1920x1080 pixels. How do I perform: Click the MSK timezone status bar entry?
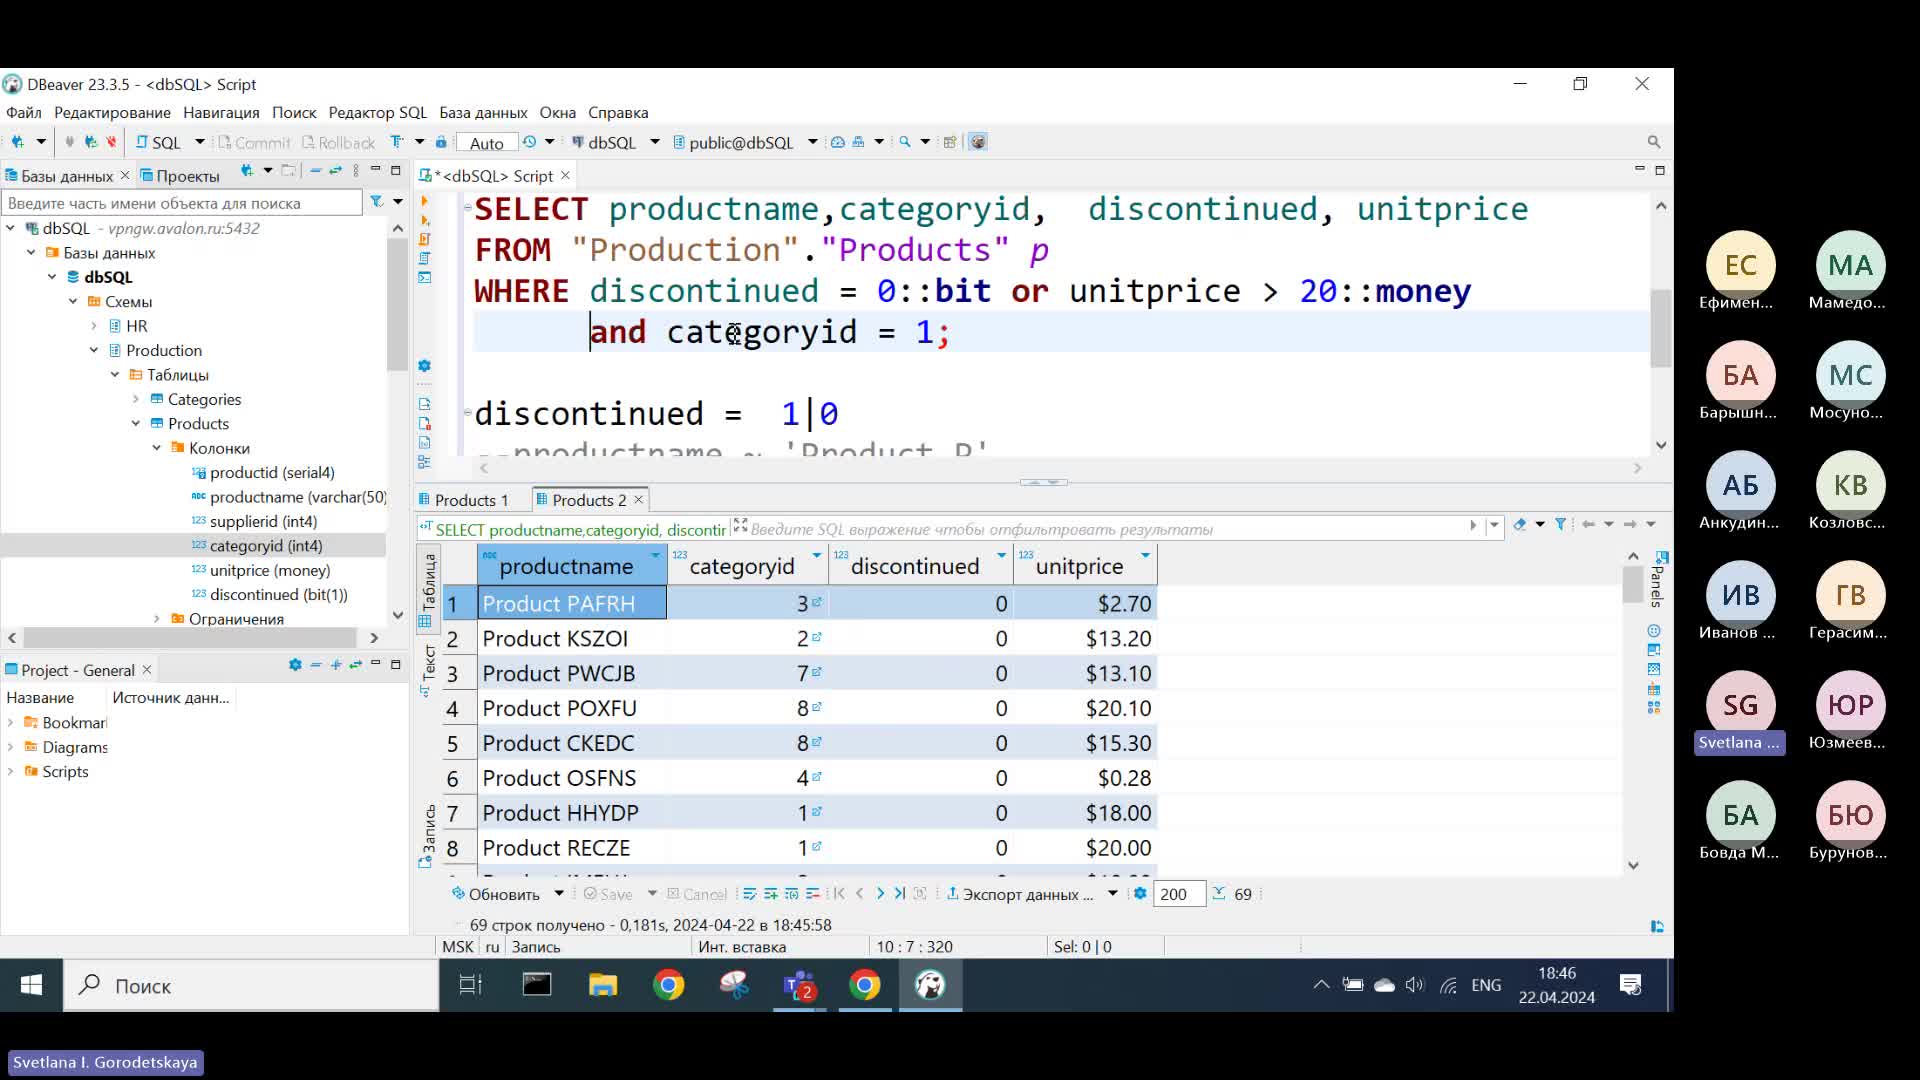click(458, 947)
